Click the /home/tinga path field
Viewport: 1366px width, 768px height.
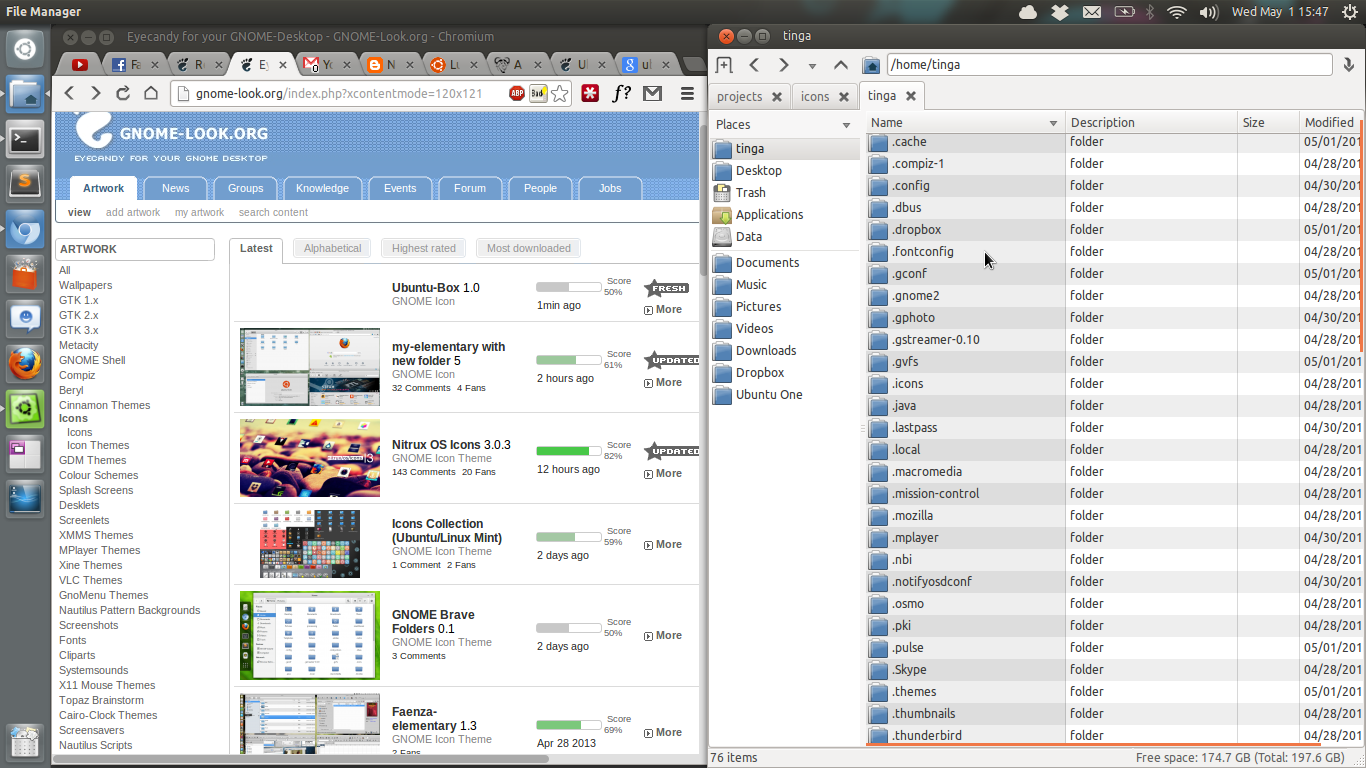[x=1109, y=65]
